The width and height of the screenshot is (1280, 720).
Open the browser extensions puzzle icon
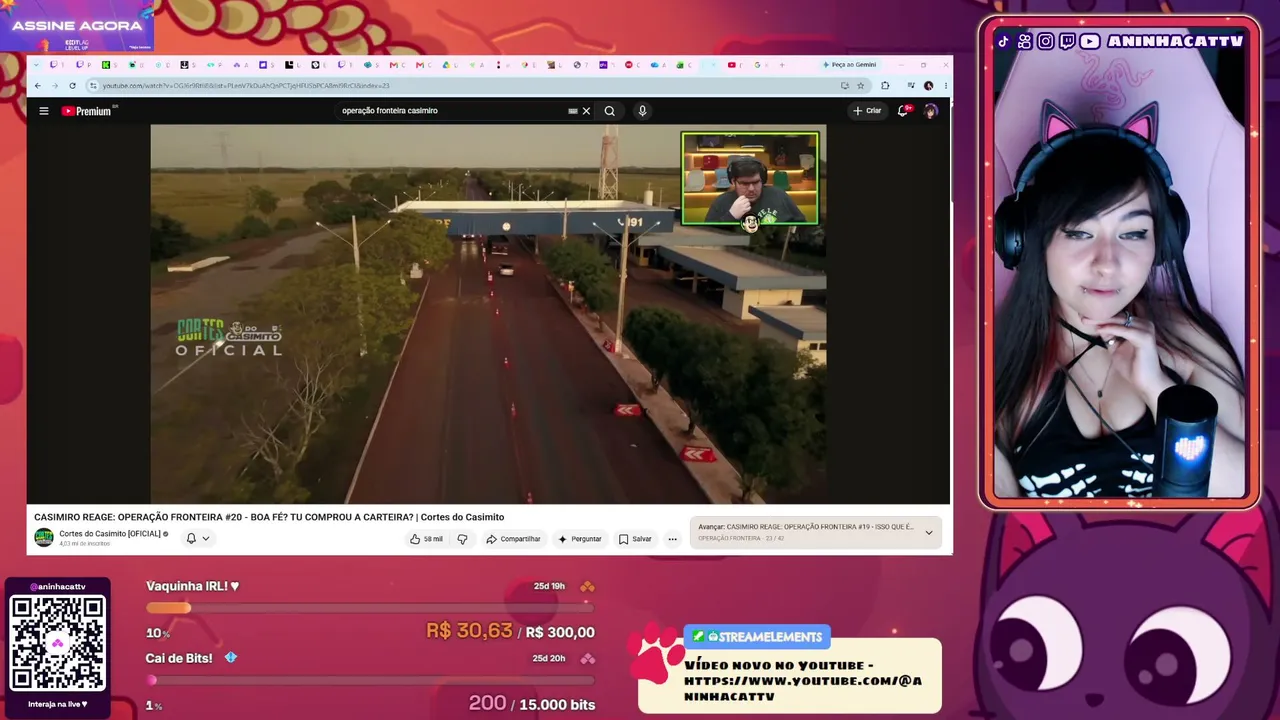(885, 86)
